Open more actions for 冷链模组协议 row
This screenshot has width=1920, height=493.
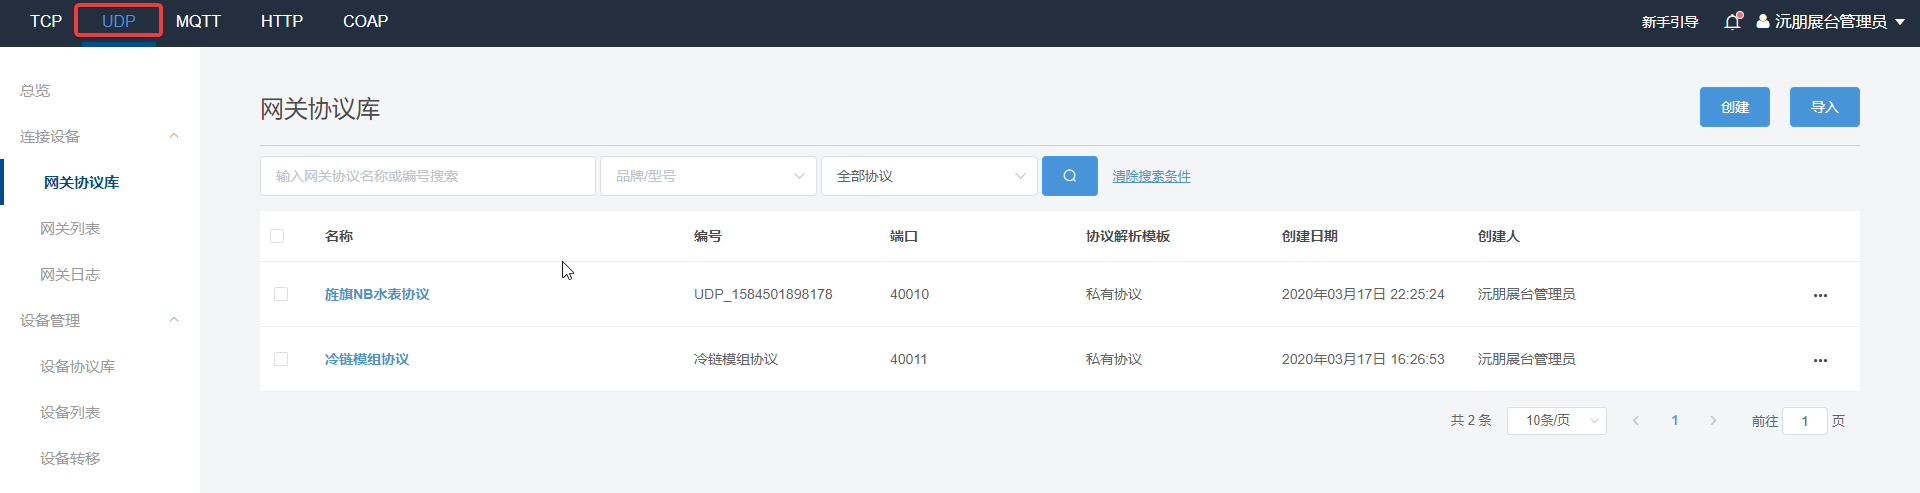1820,360
